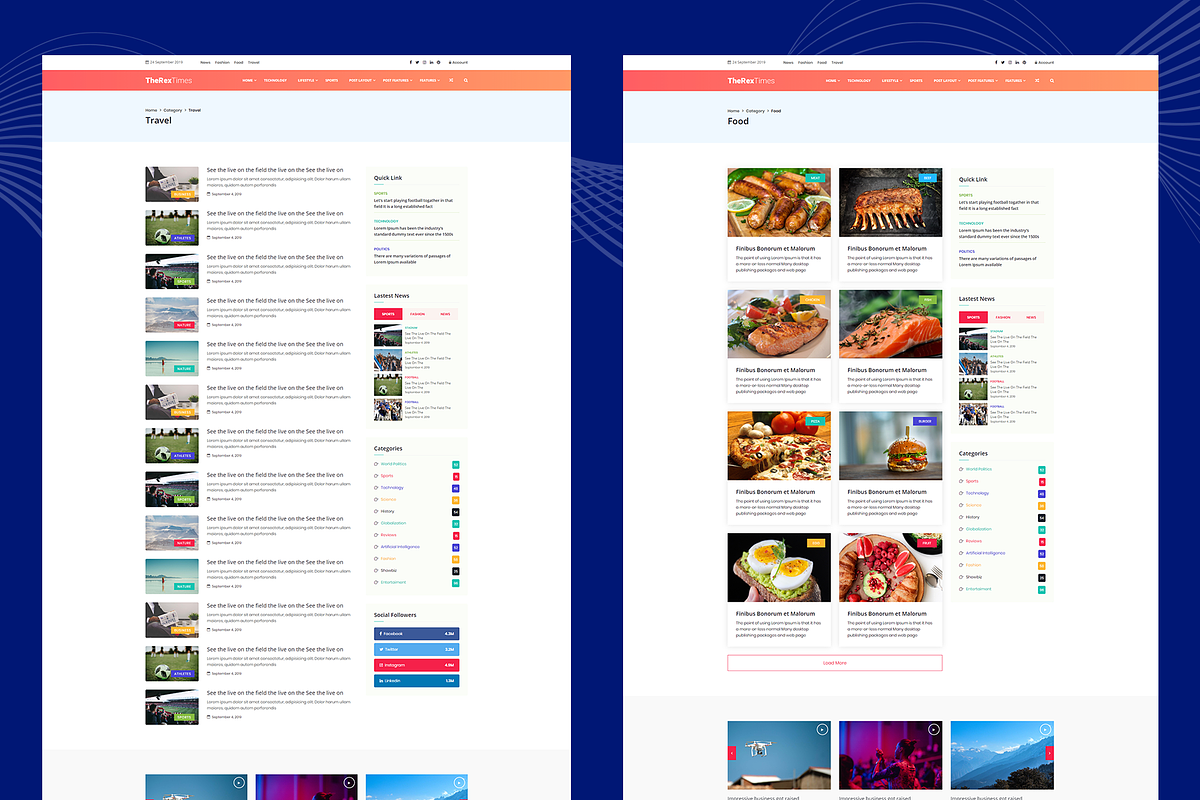Open Facebook followers button on Travel page
Image resolution: width=1200 pixels, height=800 pixels.
pyautogui.click(x=417, y=634)
